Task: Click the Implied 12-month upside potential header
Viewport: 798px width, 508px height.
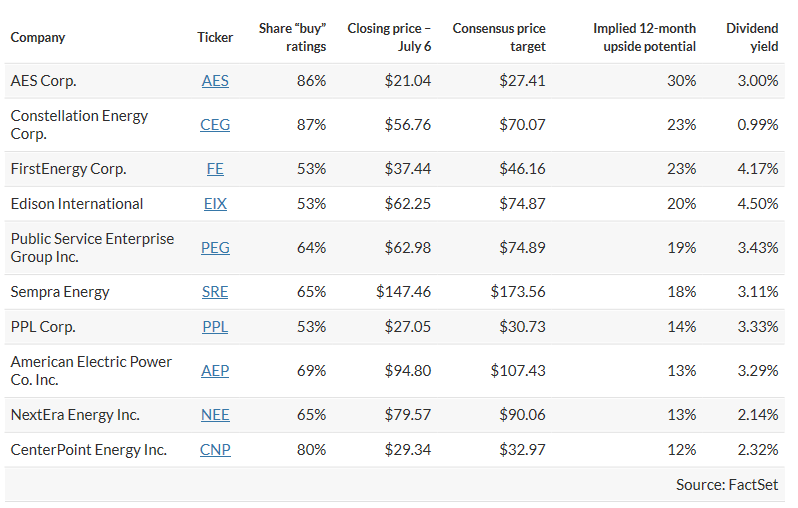Action: point(644,37)
